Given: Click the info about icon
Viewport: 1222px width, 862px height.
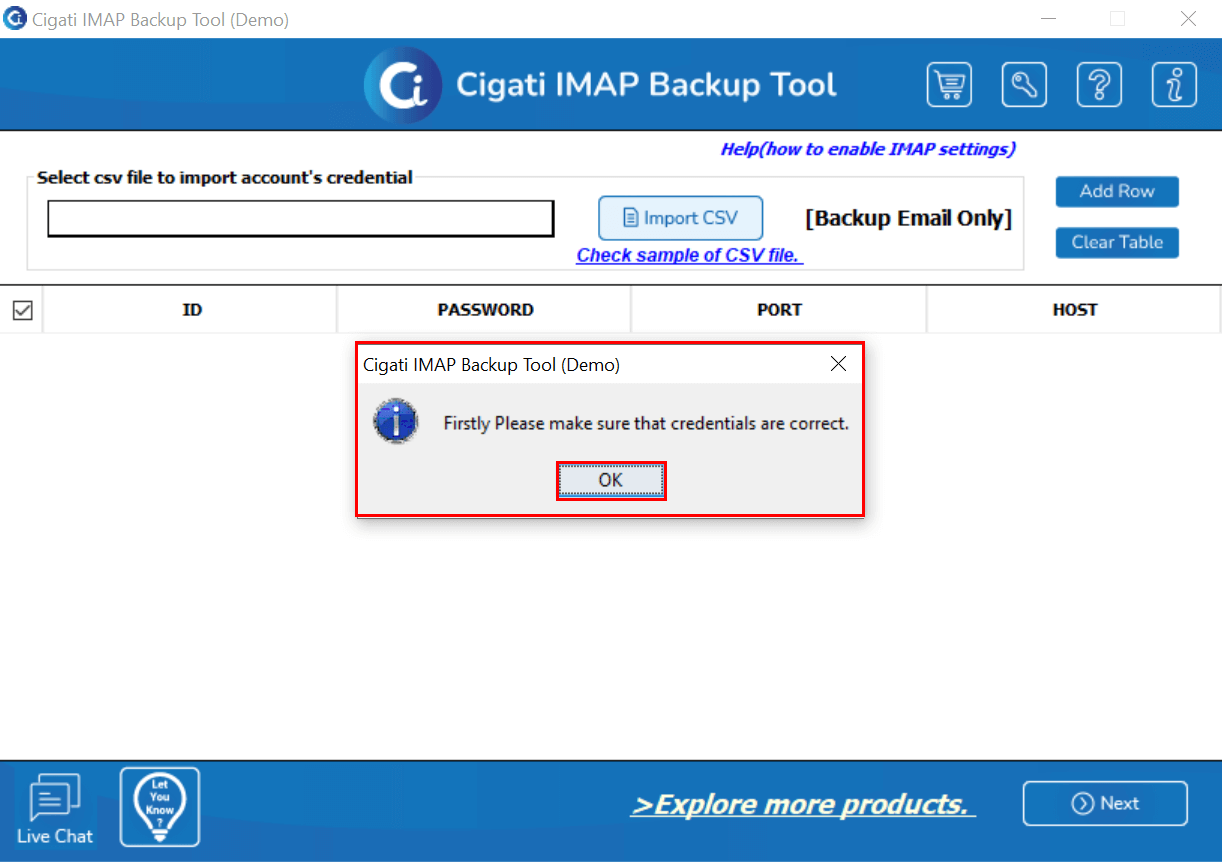Looking at the screenshot, I should (1174, 85).
